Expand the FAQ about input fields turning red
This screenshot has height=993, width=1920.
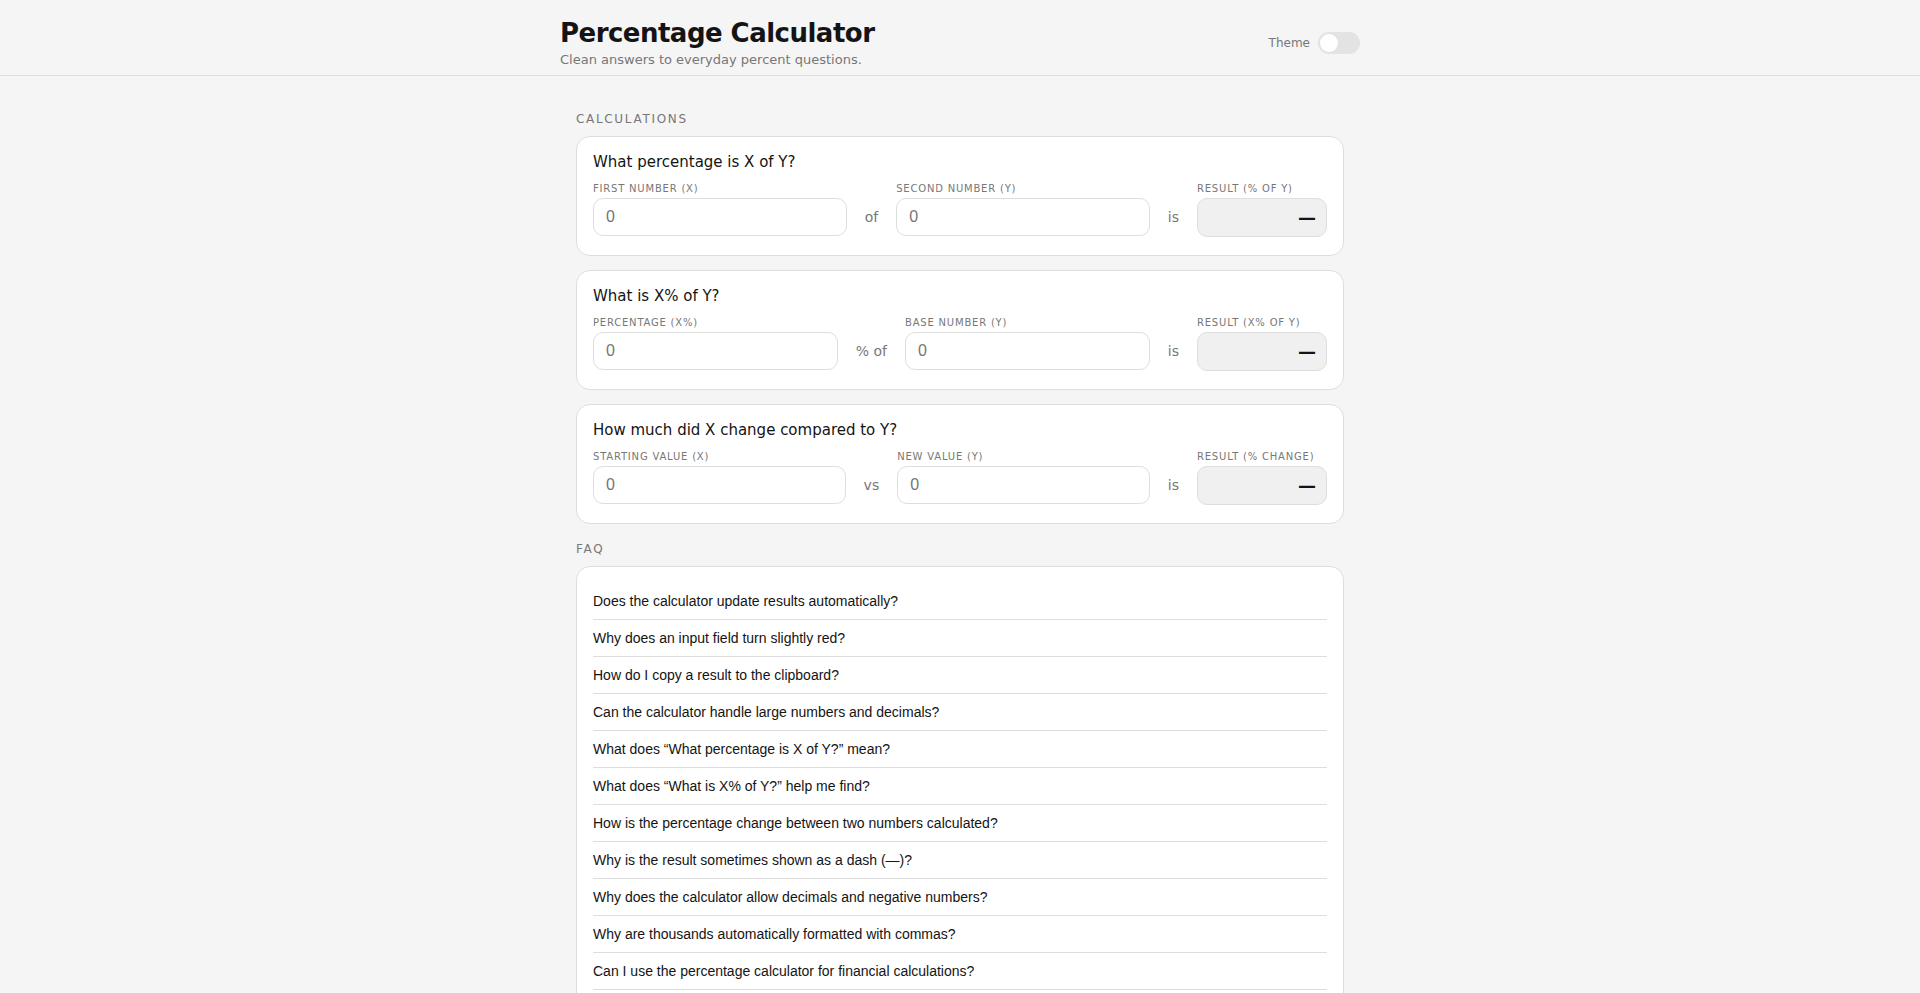[x=719, y=638]
